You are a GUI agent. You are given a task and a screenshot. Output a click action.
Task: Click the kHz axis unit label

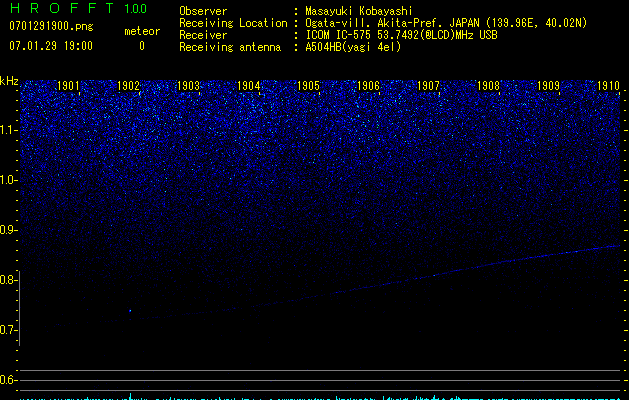[x=9, y=81]
